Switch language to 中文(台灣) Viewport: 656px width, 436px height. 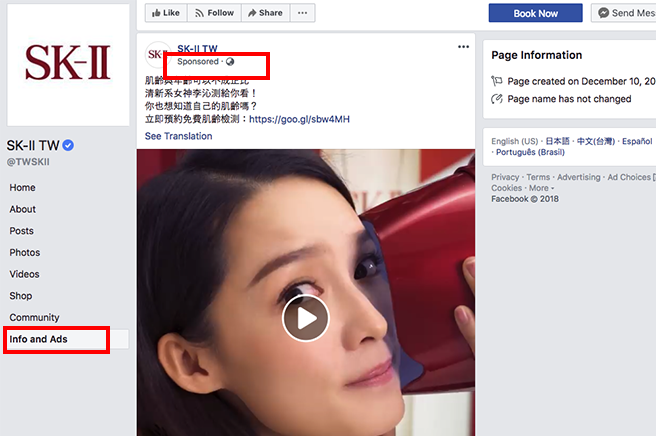596,141
